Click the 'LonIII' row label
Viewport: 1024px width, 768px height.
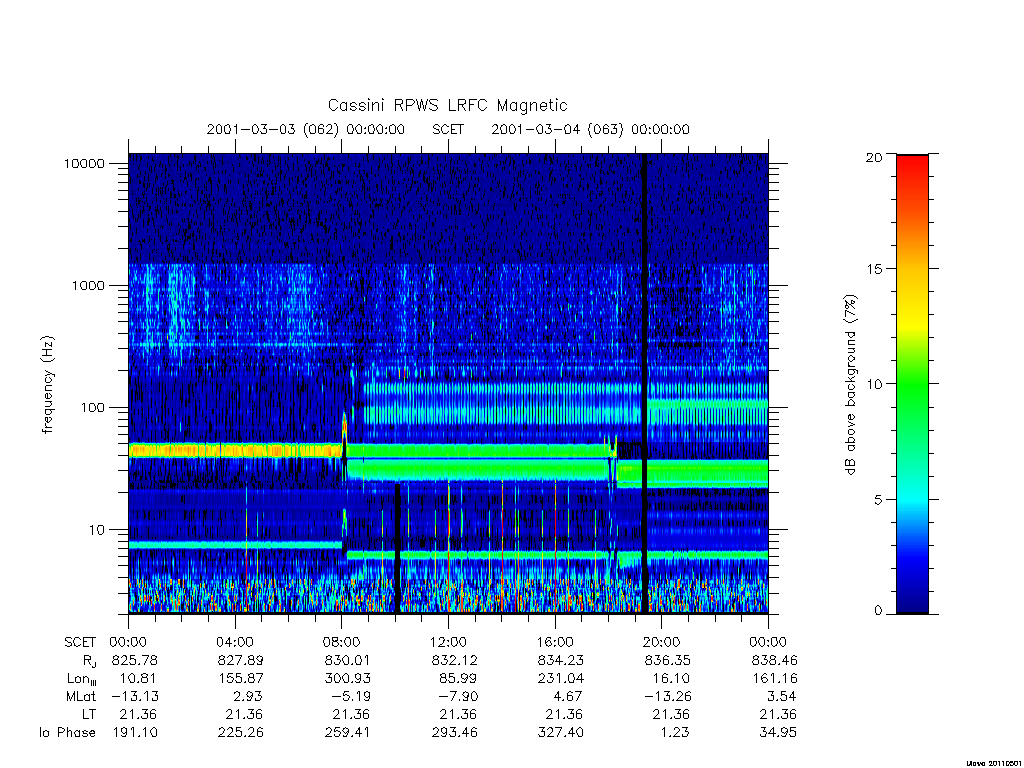[82, 679]
